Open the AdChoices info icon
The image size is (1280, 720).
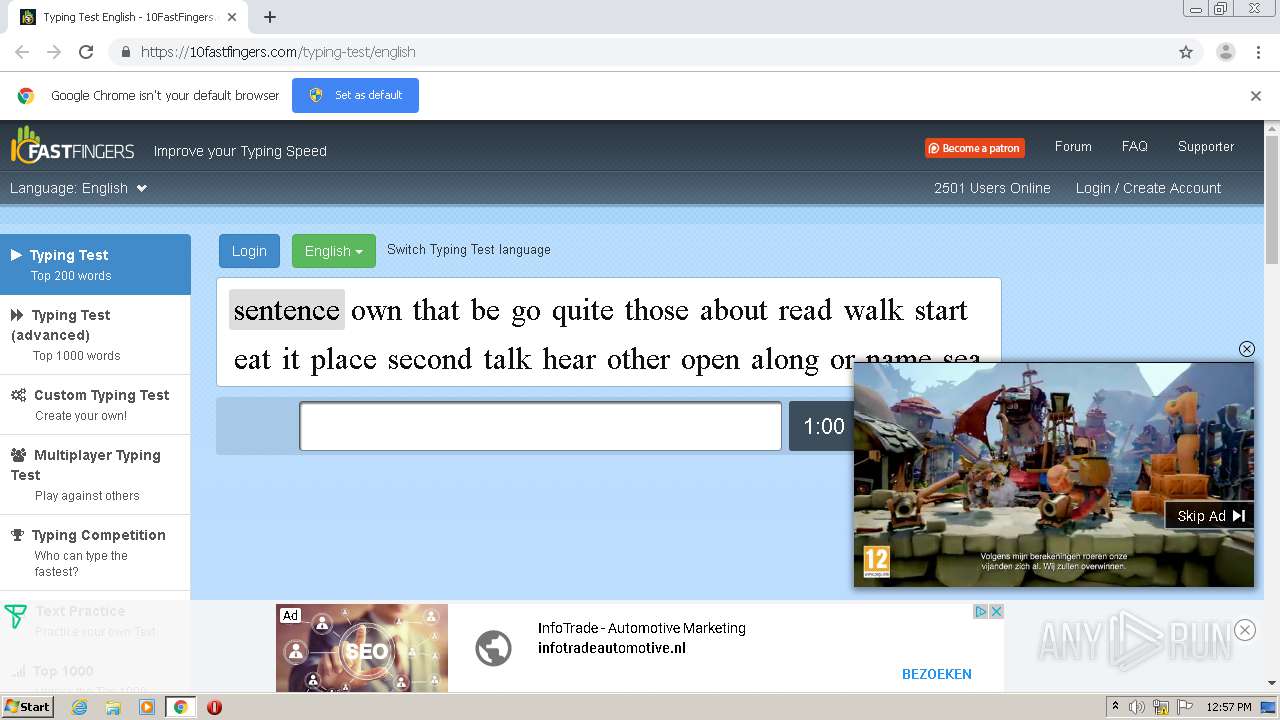(981, 612)
